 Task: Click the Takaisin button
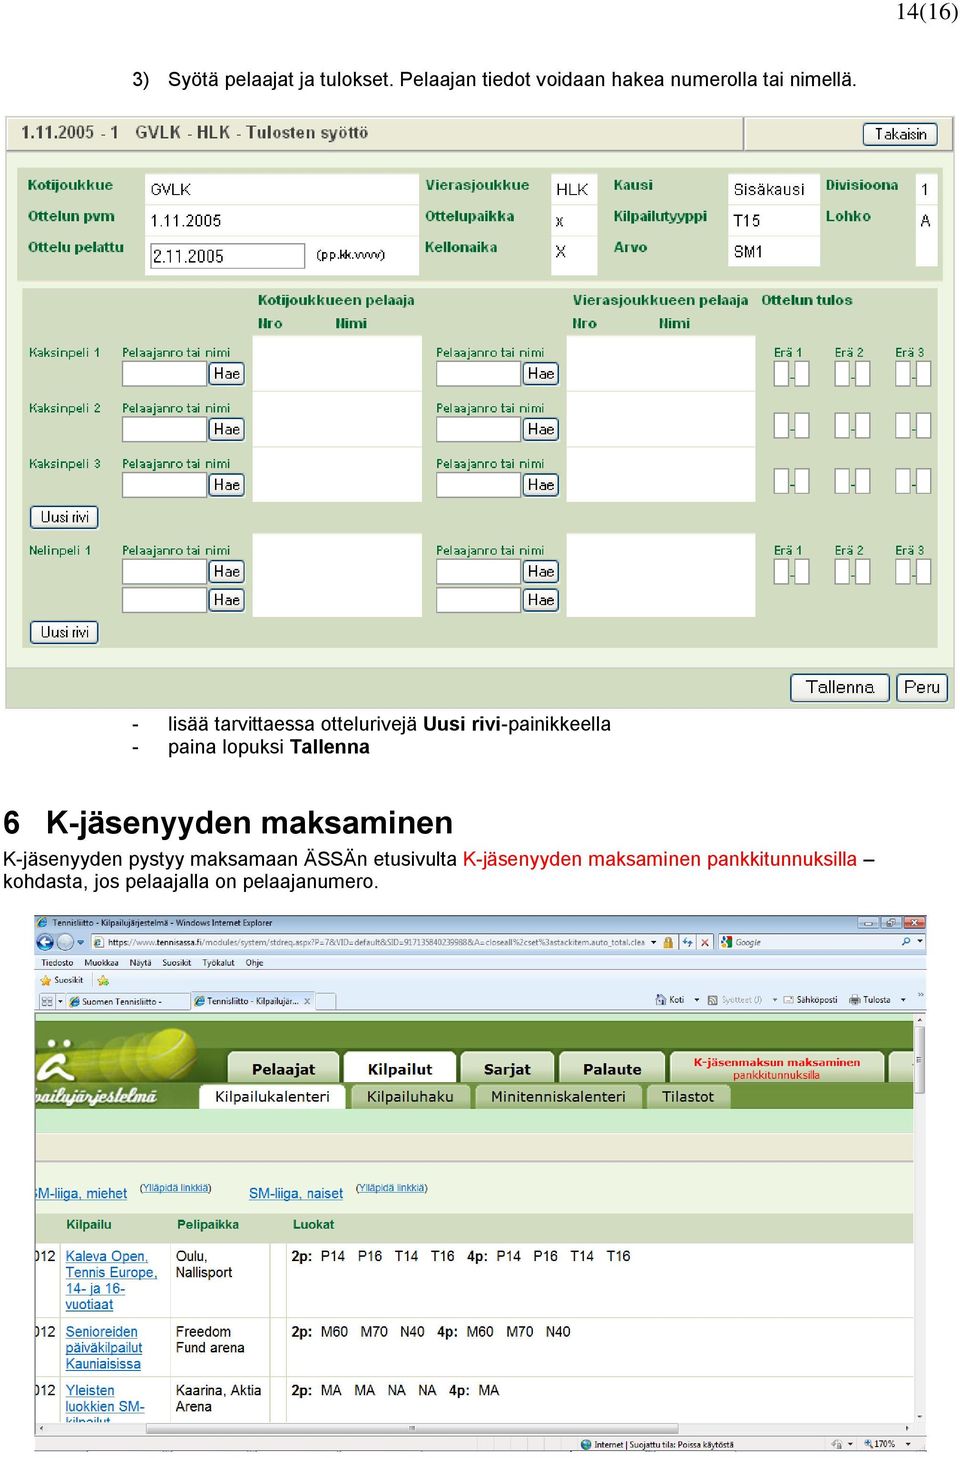(900, 134)
